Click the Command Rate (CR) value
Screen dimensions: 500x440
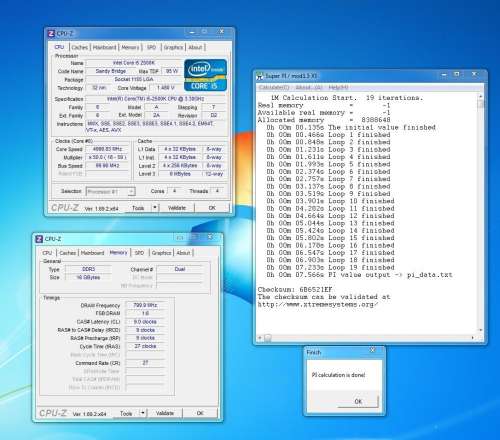point(145,363)
